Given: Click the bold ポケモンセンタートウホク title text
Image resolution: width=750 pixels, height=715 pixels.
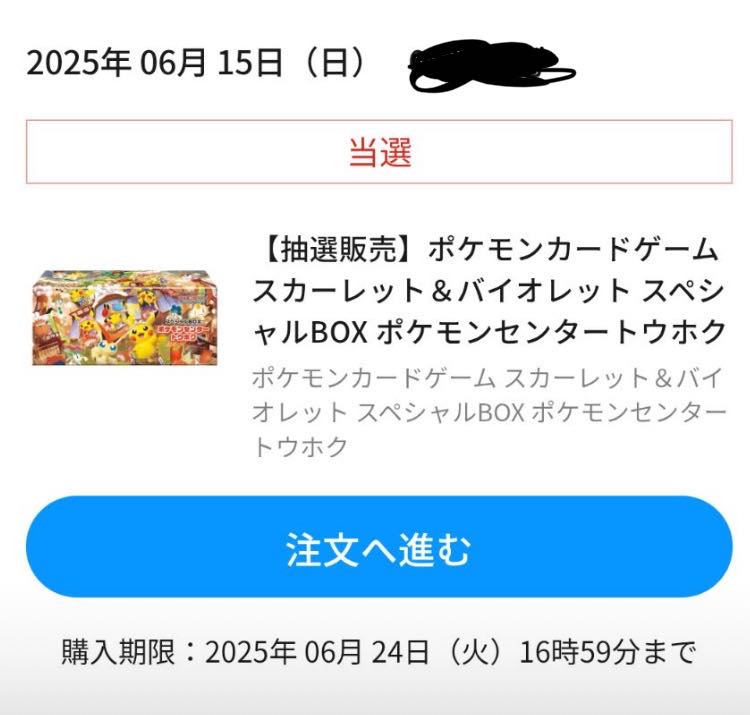Looking at the screenshot, I should point(552,331).
